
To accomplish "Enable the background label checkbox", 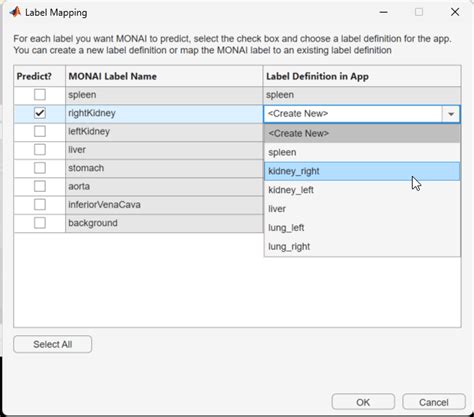I will click(x=40, y=223).
